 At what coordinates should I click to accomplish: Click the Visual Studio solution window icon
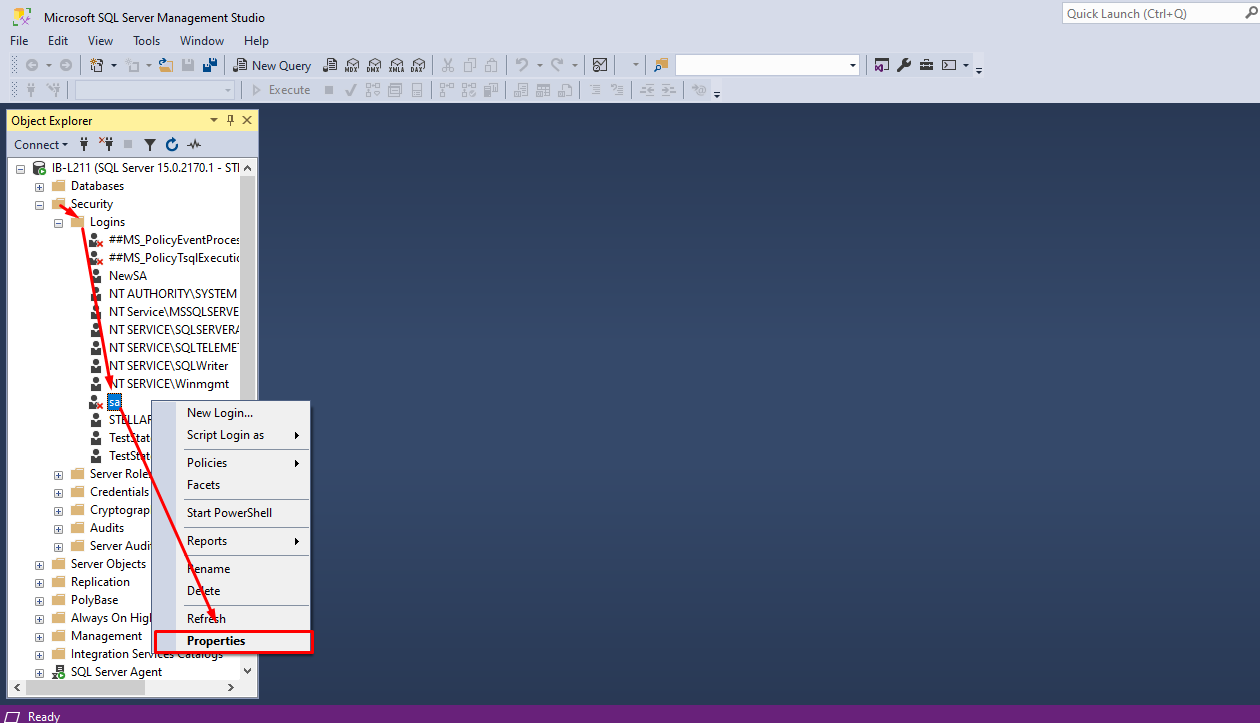pyautogui.click(x=882, y=65)
